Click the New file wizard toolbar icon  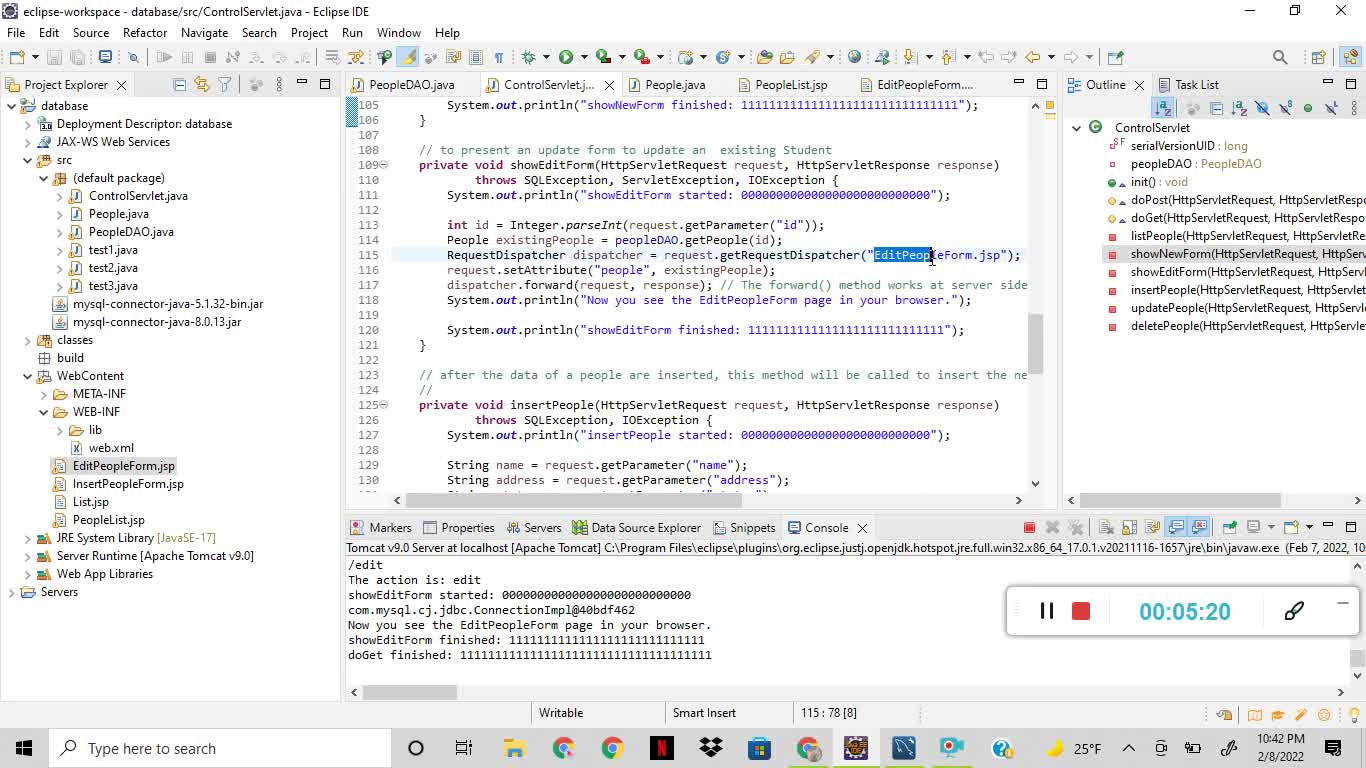17,57
